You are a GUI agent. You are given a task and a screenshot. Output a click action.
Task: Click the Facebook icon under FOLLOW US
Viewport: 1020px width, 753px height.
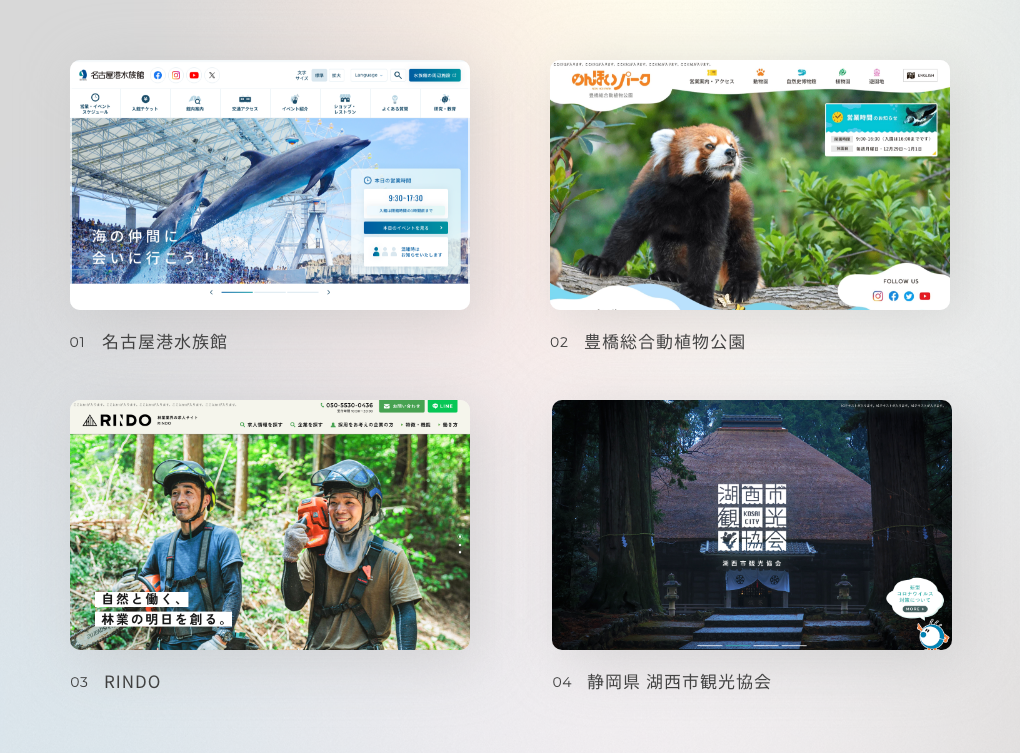(893, 297)
